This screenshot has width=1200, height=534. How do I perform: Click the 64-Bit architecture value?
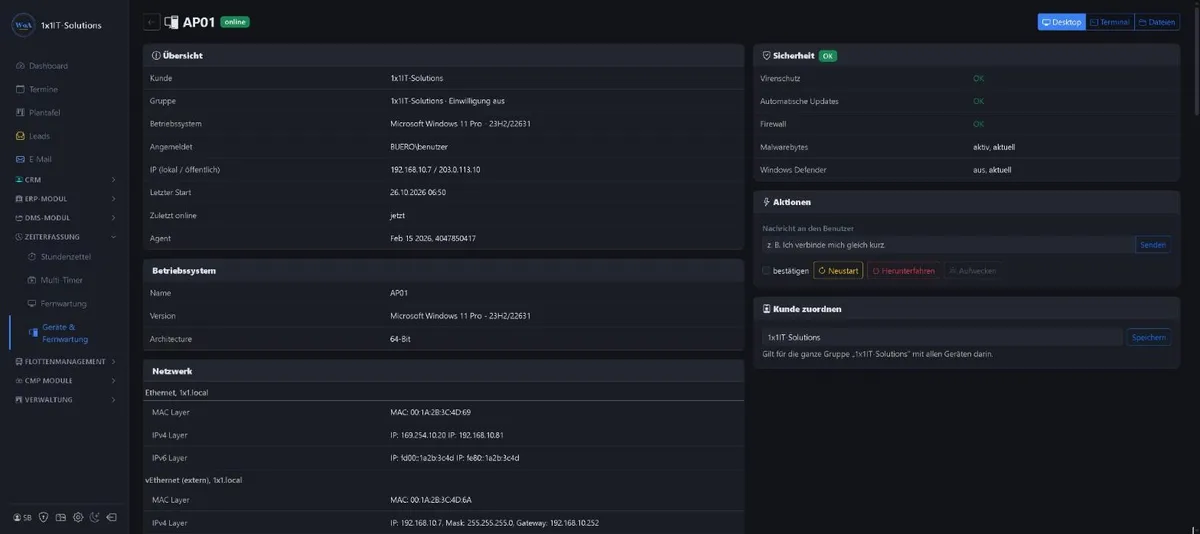[x=400, y=339]
